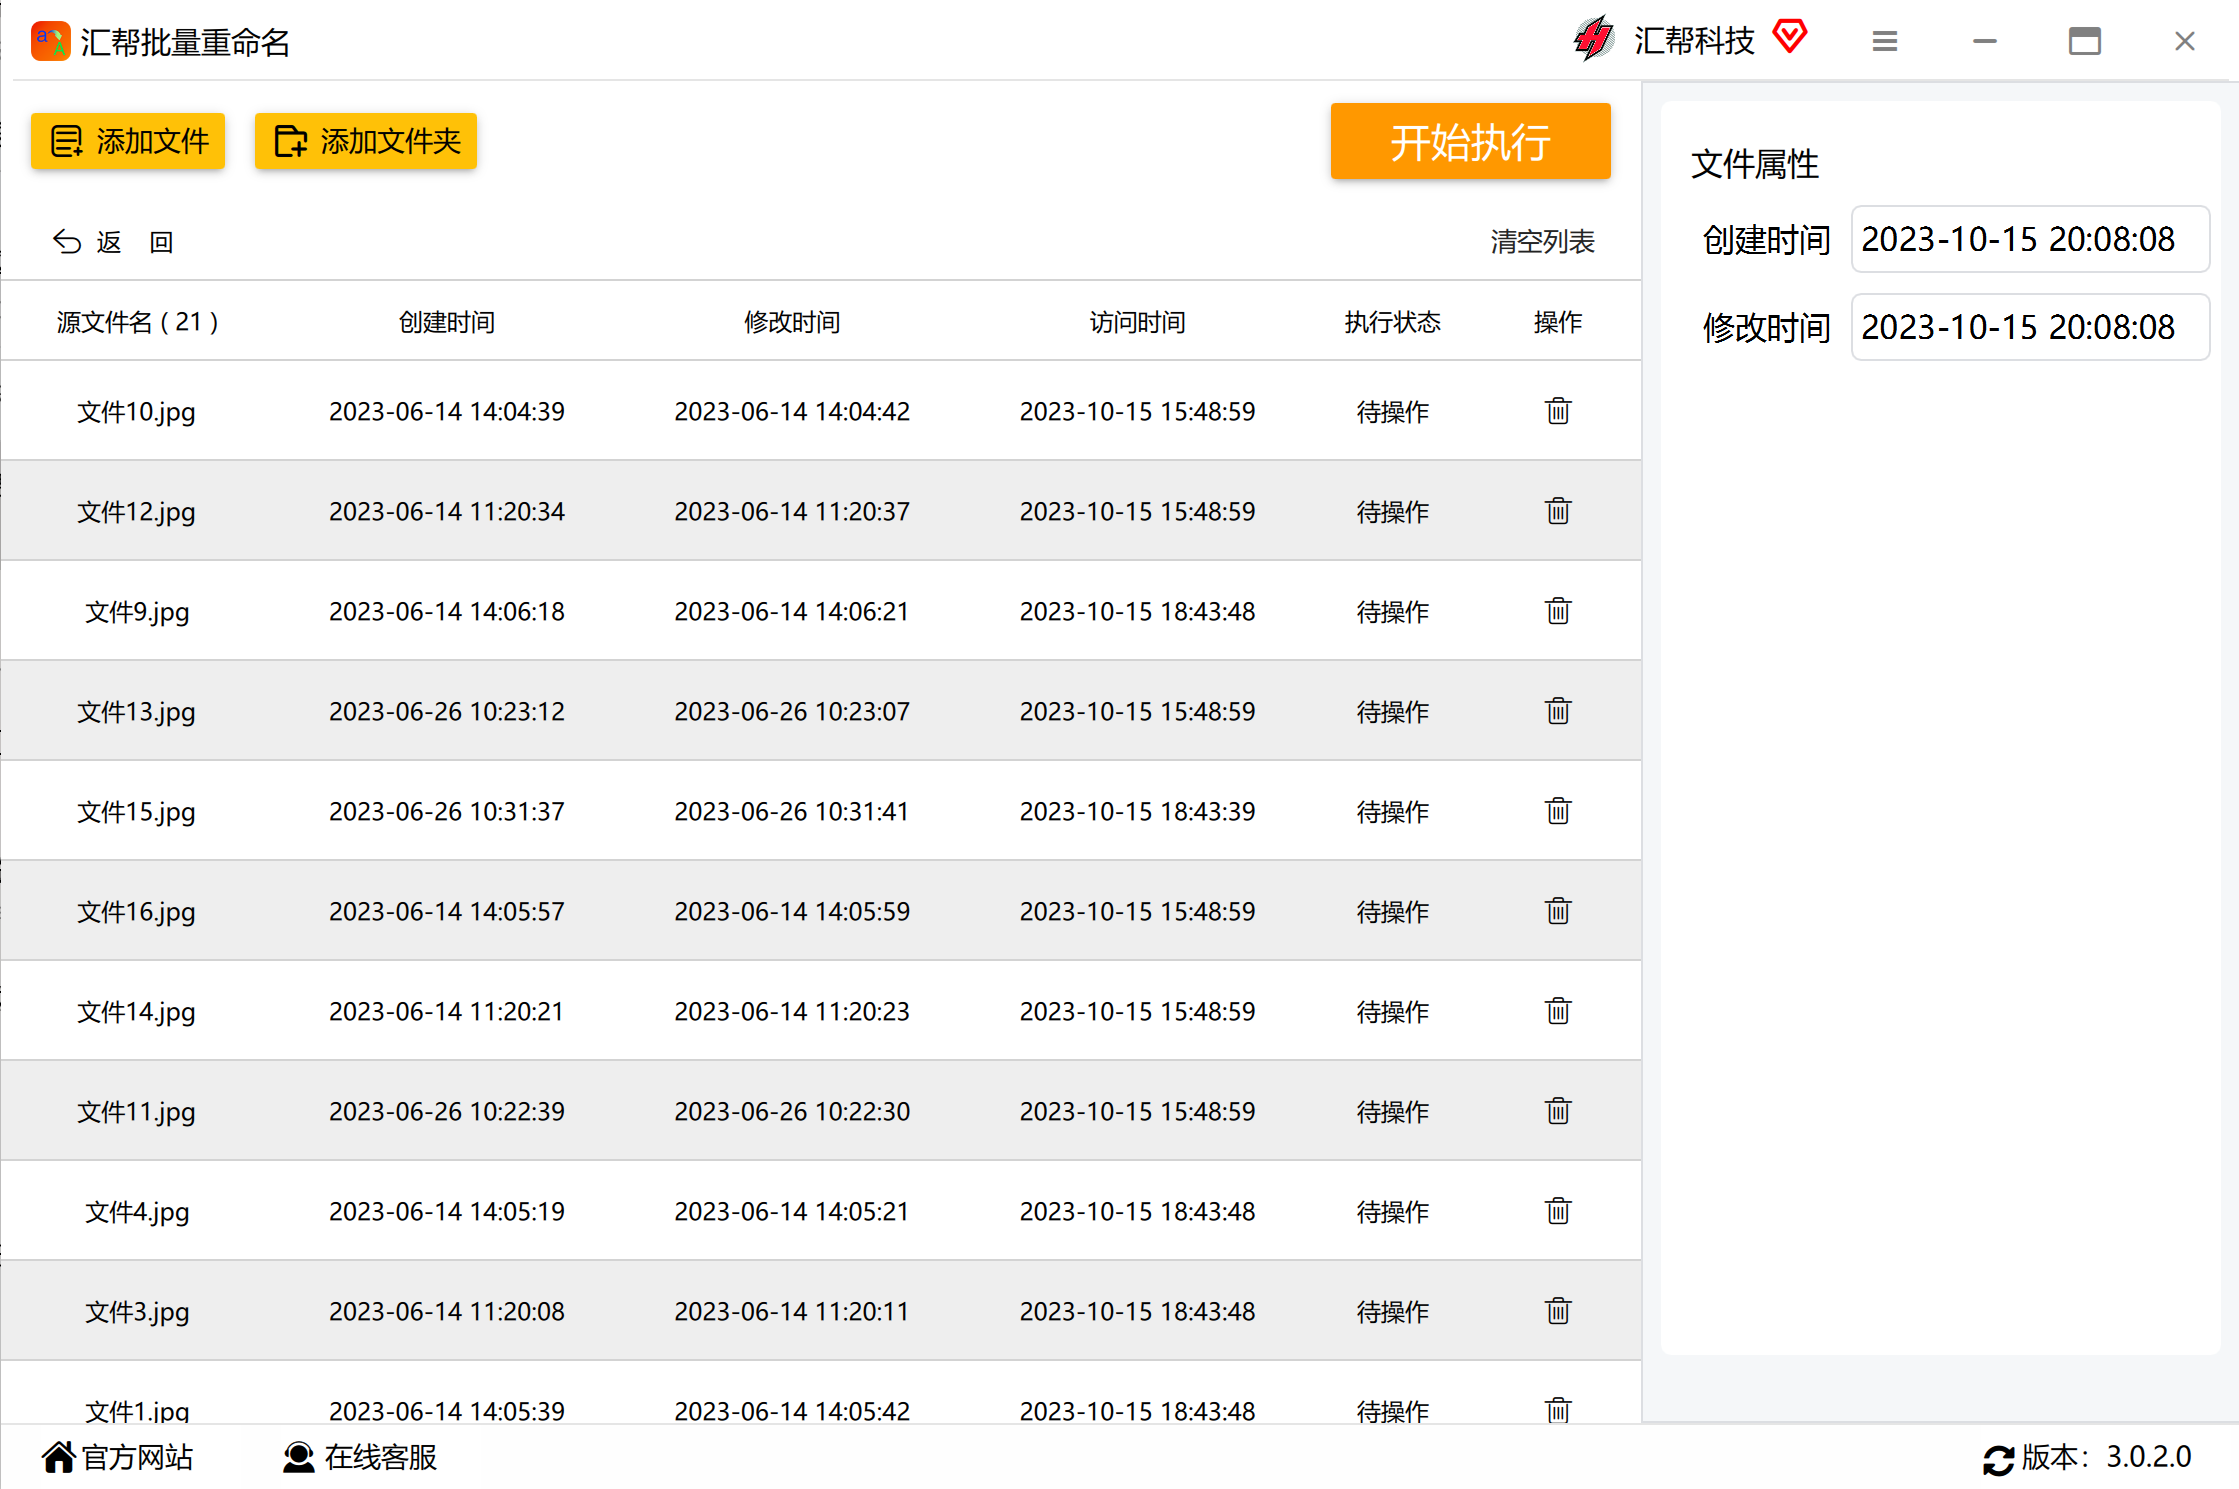Delete 文件13.jpg via its trash icon
This screenshot has height=1489, width=2239.
[1557, 711]
